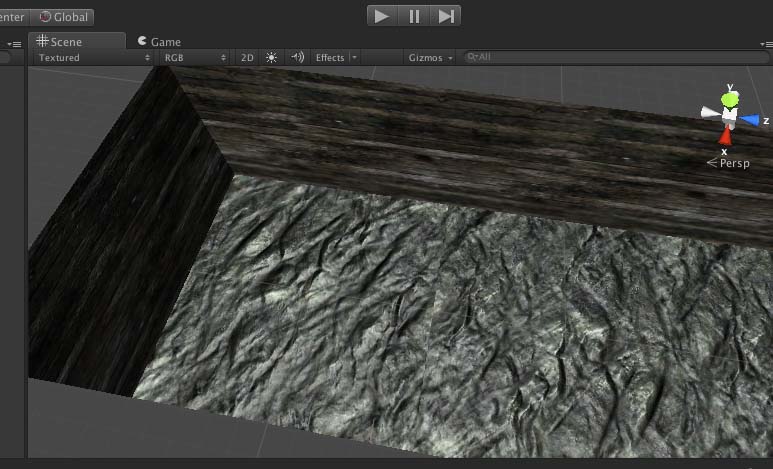Click the scene search magnifier icon
Image resolution: width=773 pixels, height=469 pixels.
click(x=472, y=57)
